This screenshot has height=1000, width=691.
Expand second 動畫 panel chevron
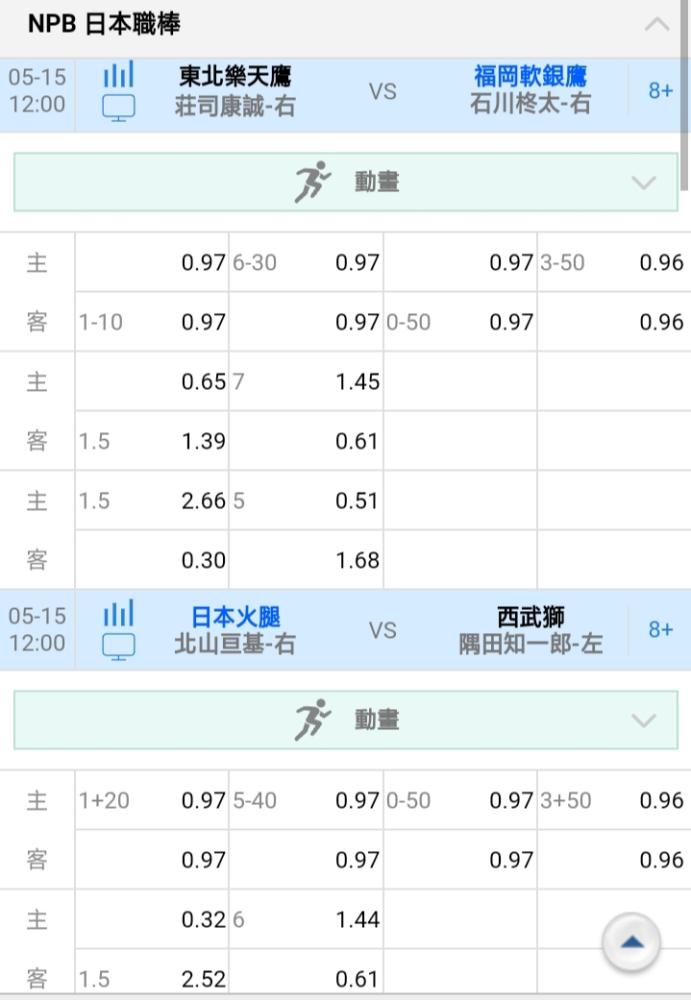pyautogui.click(x=644, y=721)
